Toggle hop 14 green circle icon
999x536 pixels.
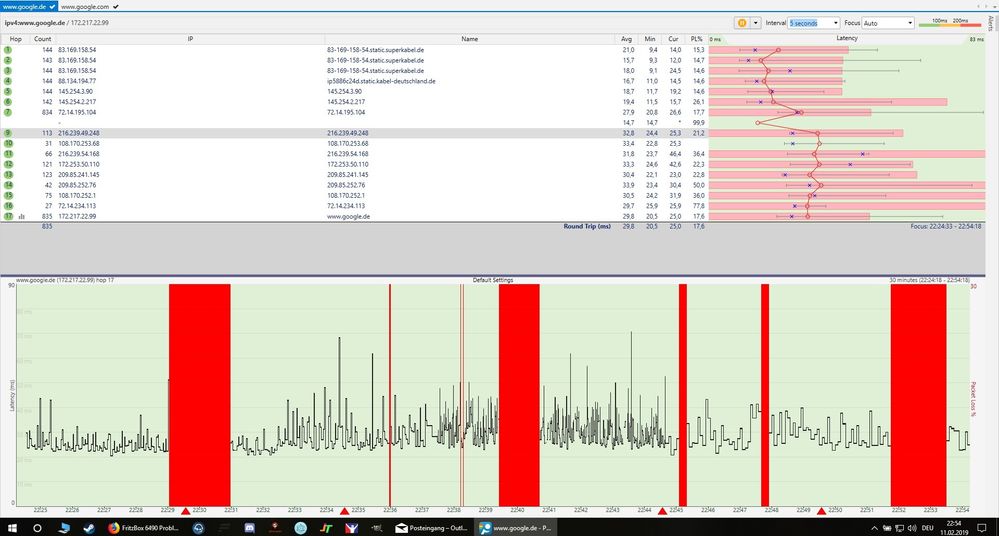8,185
